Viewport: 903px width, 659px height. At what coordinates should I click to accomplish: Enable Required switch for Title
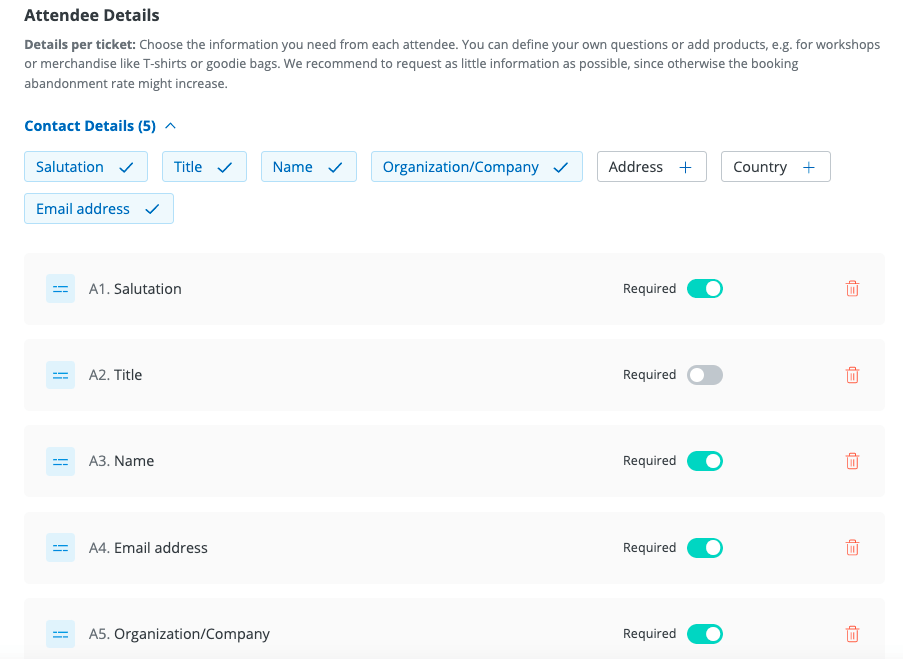click(x=704, y=375)
